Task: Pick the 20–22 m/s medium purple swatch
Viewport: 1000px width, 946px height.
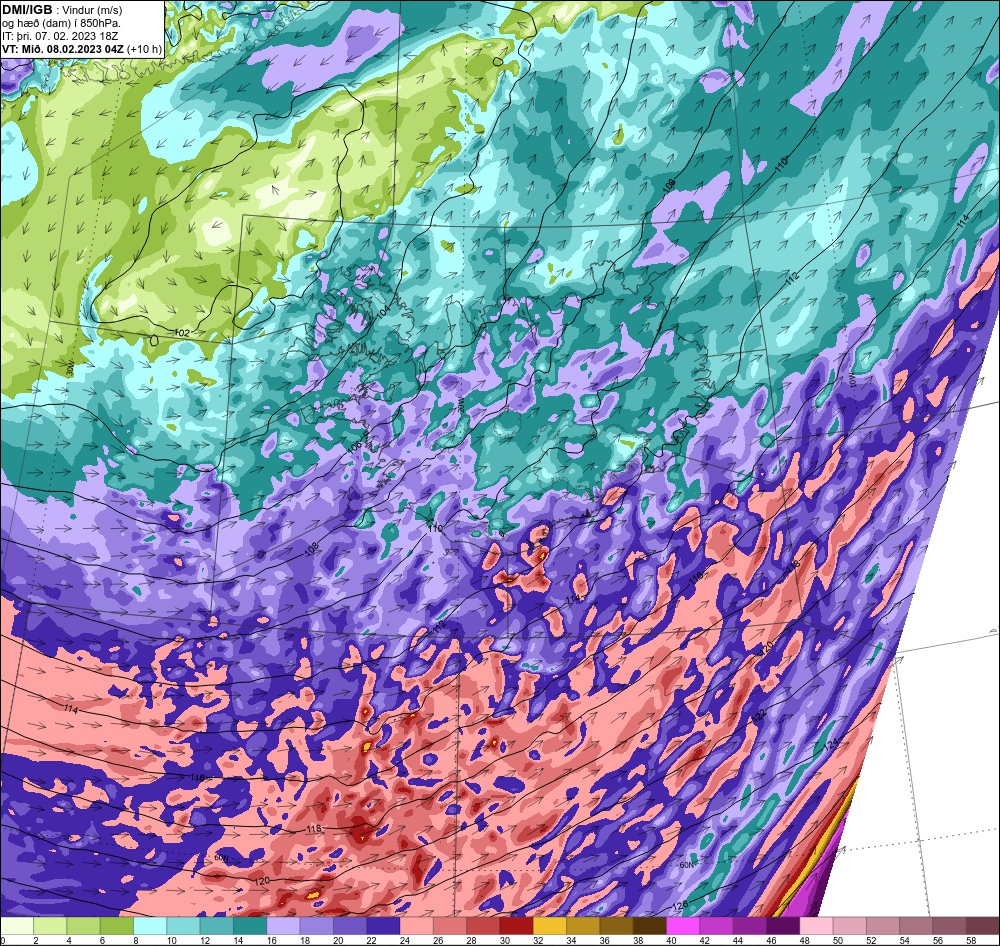Action: coord(349,925)
